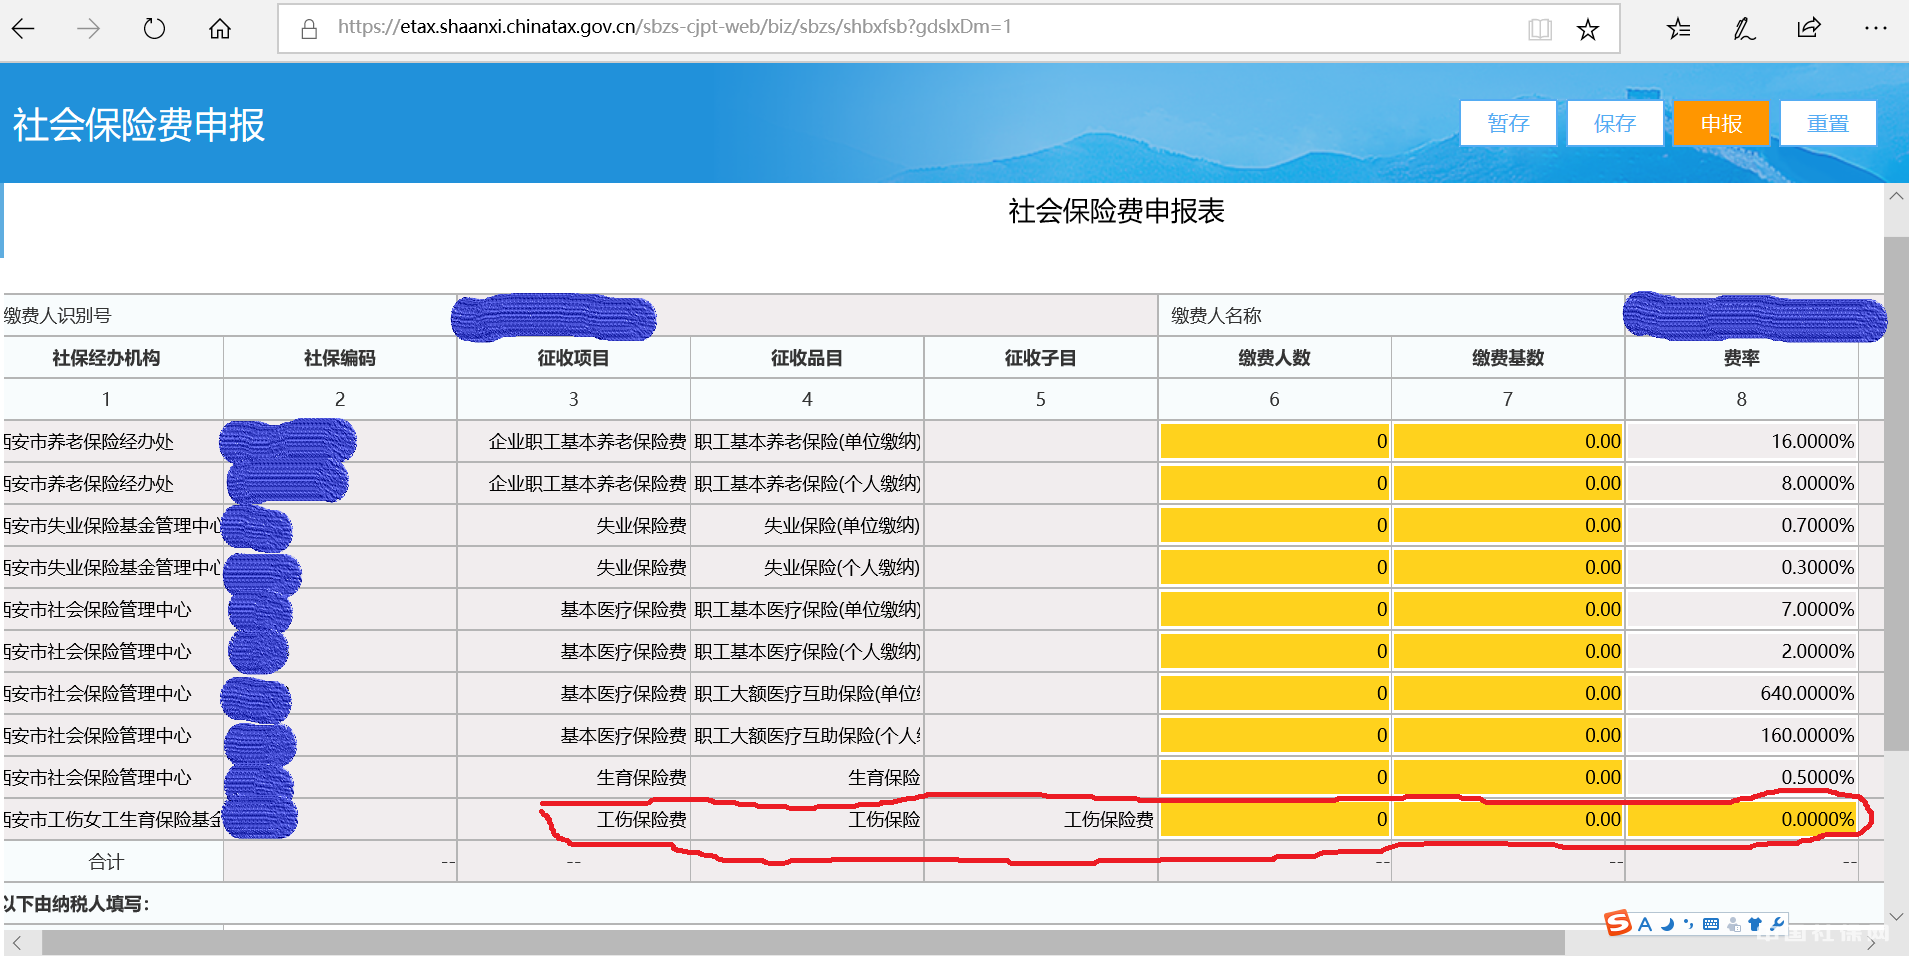Add page to favorites star icon
Image resolution: width=1909 pixels, height=962 pixels.
(1587, 29)
